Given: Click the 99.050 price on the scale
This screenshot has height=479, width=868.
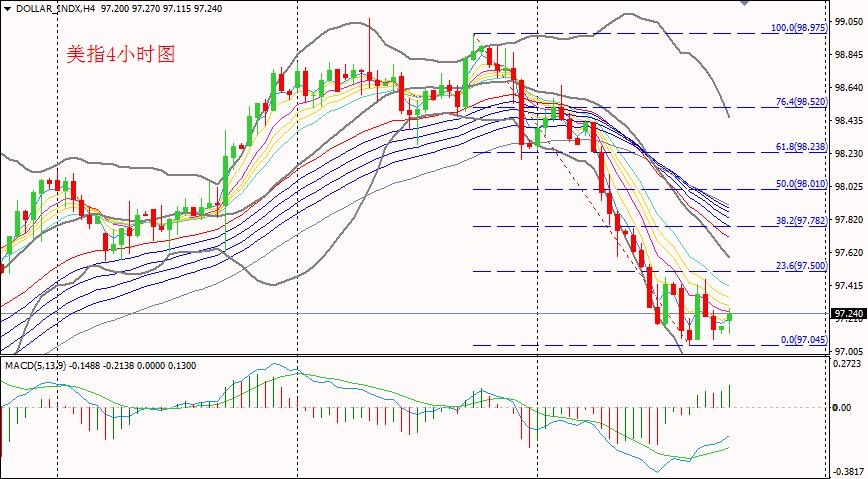Looking at the screenshot, I should pos(849,22).
